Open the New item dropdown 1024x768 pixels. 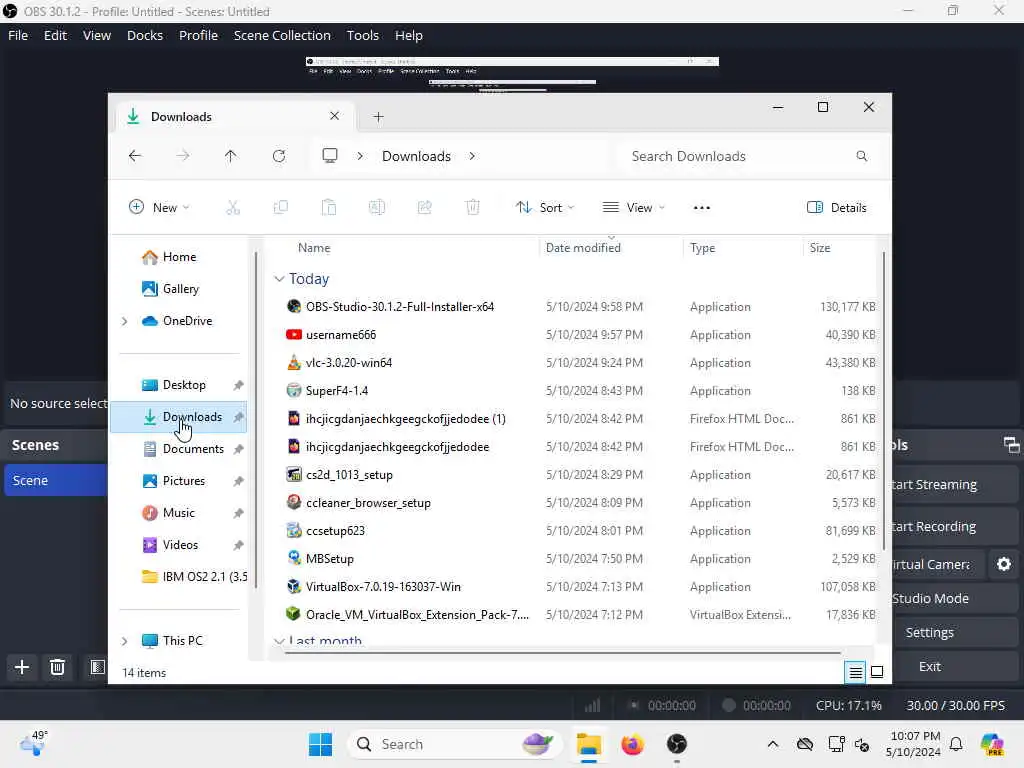point(159,208)
